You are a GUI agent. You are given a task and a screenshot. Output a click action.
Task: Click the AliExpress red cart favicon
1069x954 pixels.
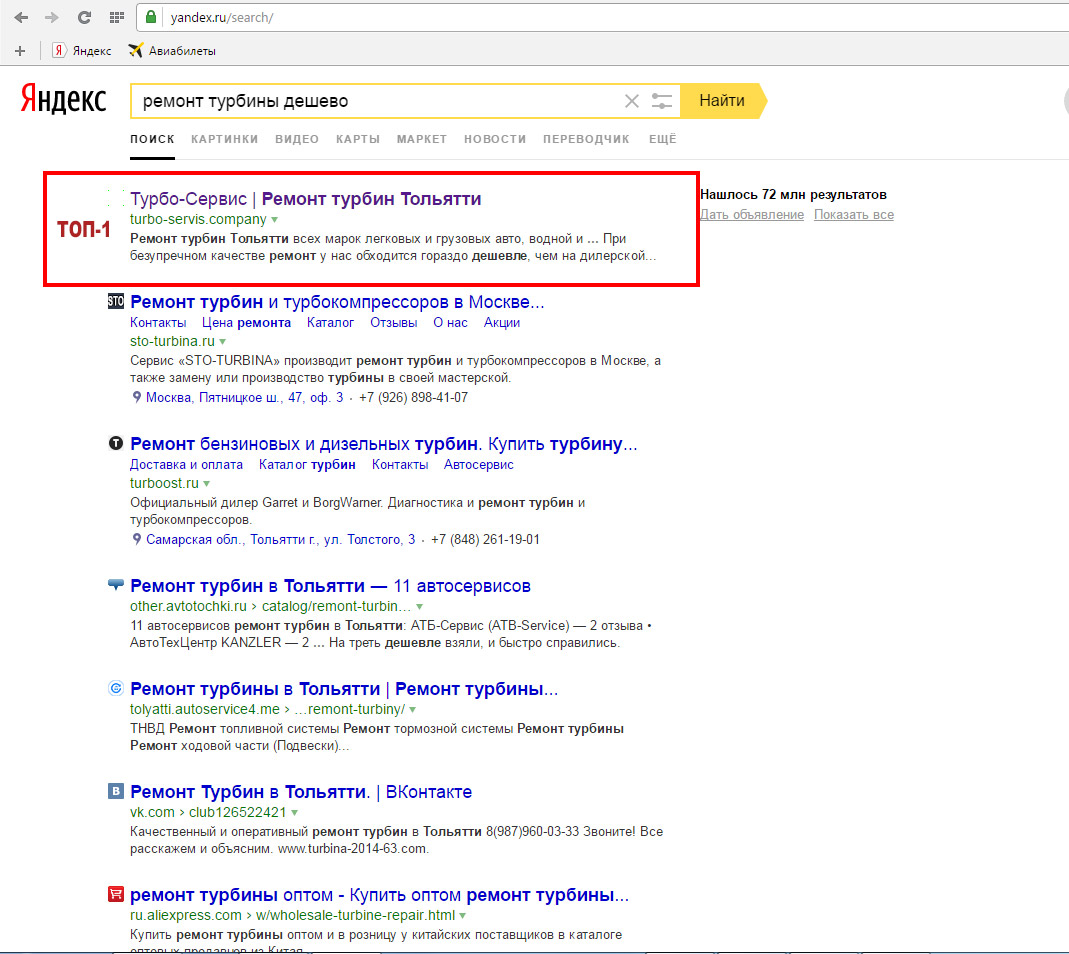pos(116,894)
